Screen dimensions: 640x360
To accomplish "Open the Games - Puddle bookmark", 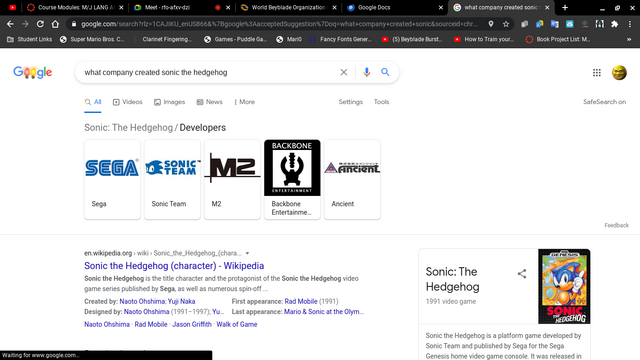I will pyautogui.click(x=236, y=39).
